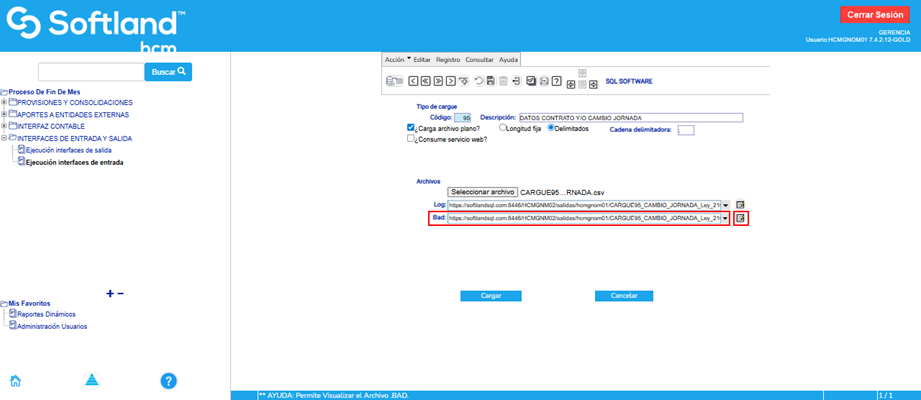This screenshot has width=921, height=400.
Task: Click the Cadena delimitadora input field
Action: pos(685,130)
